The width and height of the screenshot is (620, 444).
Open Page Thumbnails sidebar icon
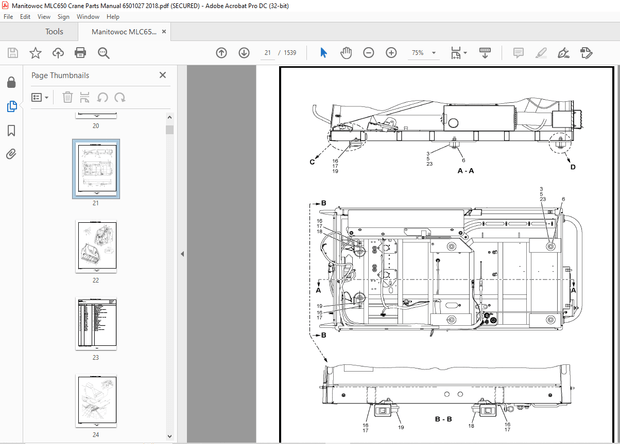12,106
